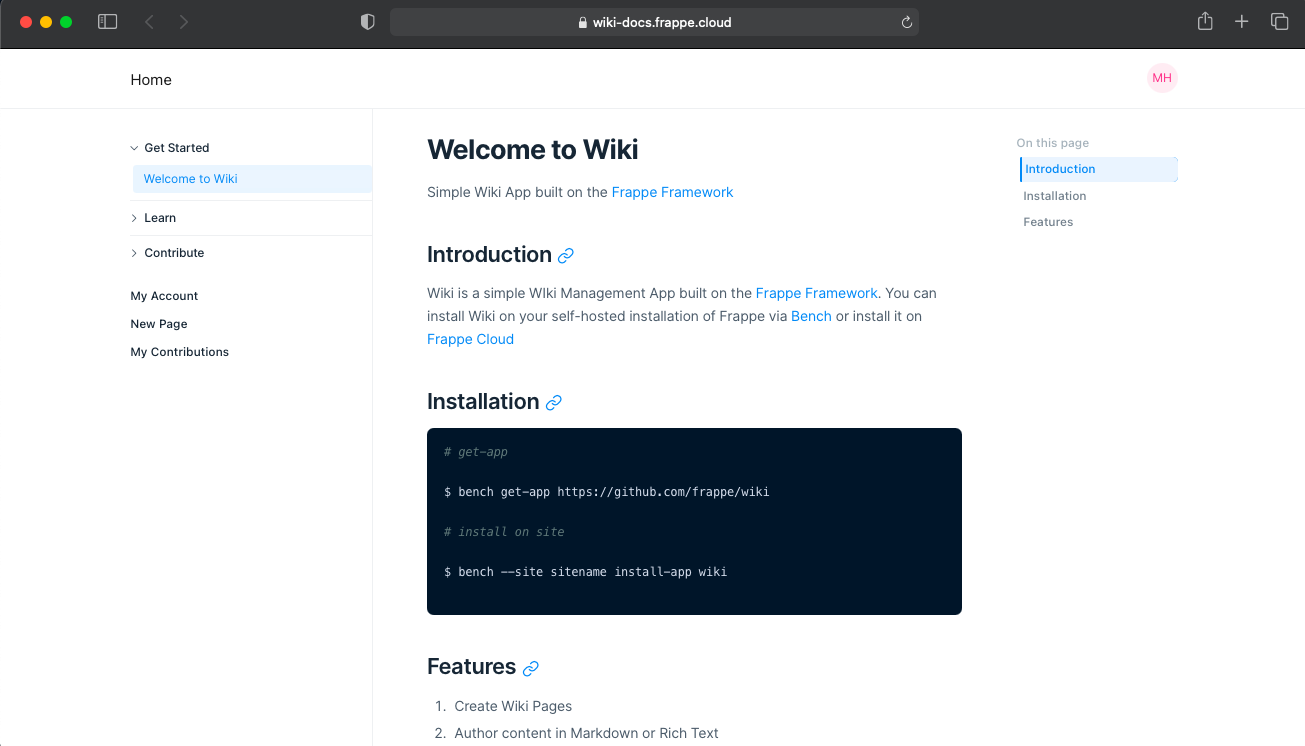The height and width of the screenshot is (746, 1305).
Task: Open the MH user avatar menu
Action: (x=1162, y=78)
